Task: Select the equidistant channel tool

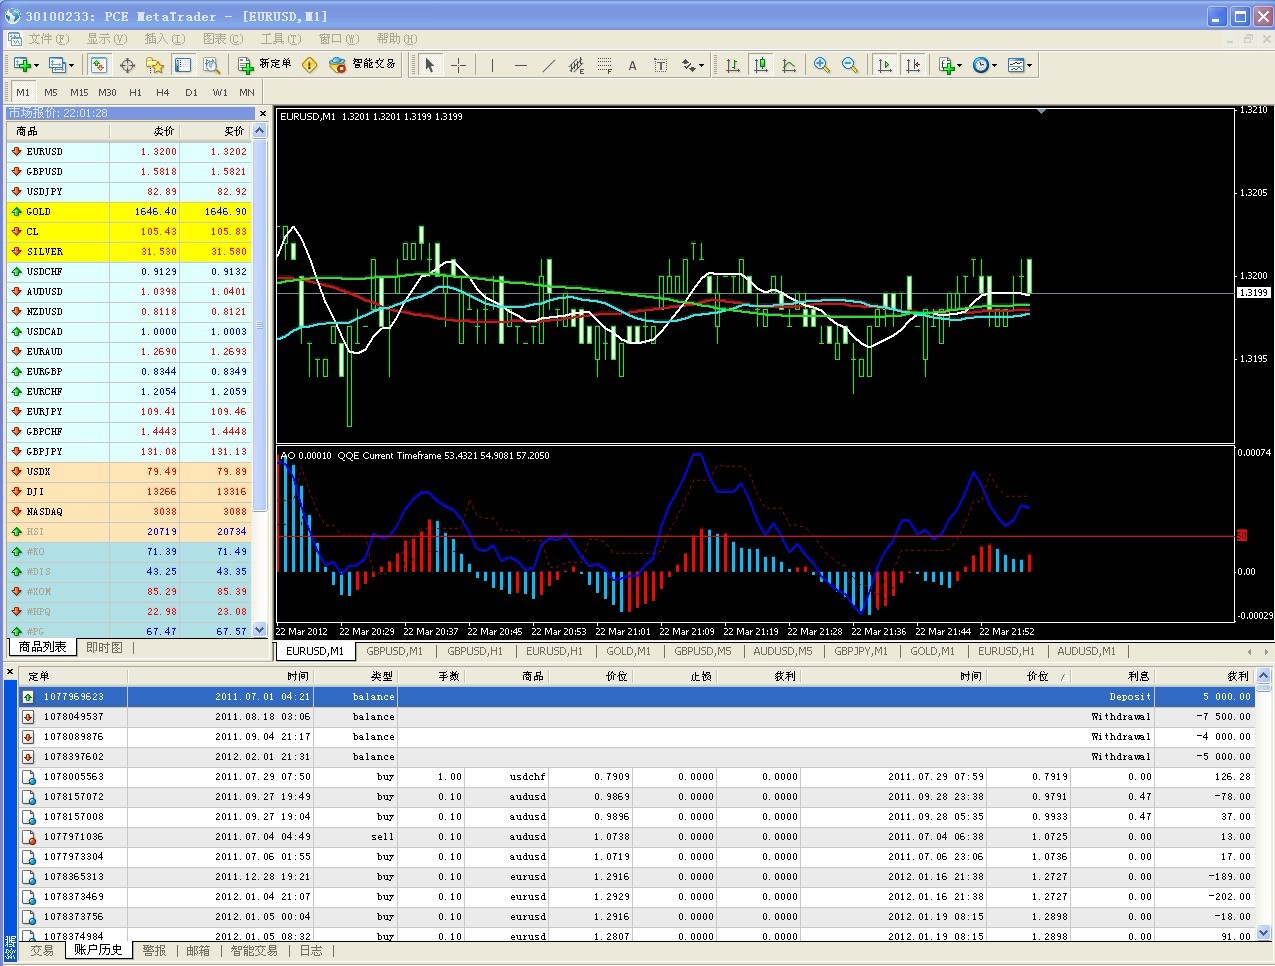Action: click(x=576, y=65)
